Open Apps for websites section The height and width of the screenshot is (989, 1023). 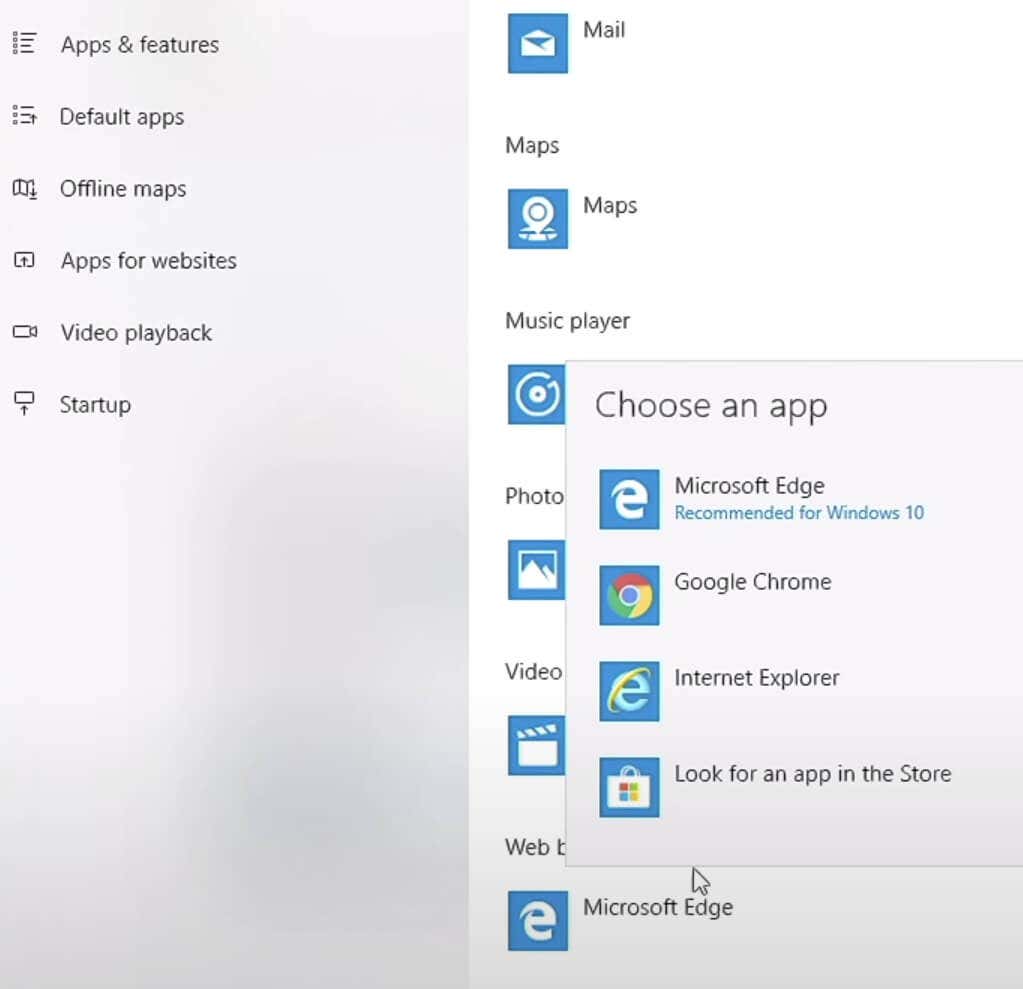[149, 260]
